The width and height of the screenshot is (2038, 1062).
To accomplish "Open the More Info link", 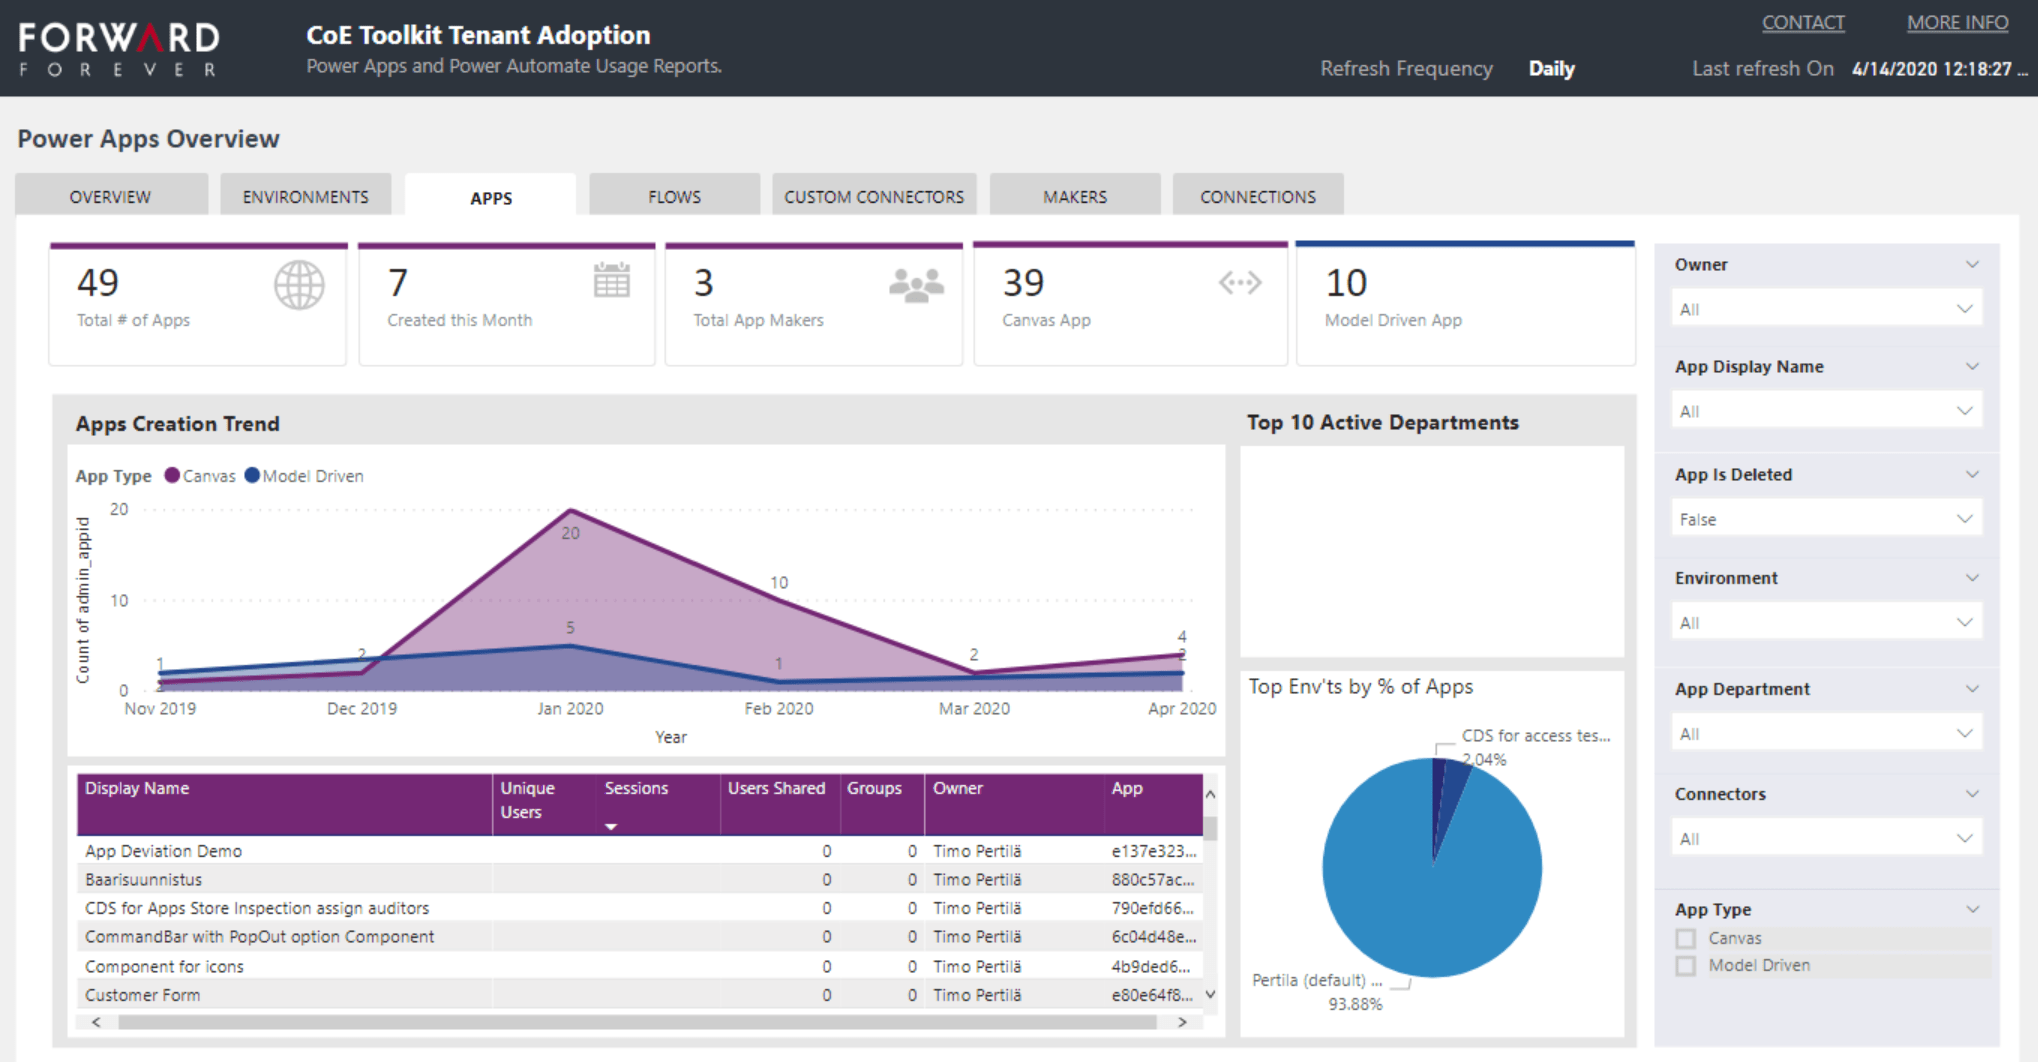I will click(x=1957, y=22).
